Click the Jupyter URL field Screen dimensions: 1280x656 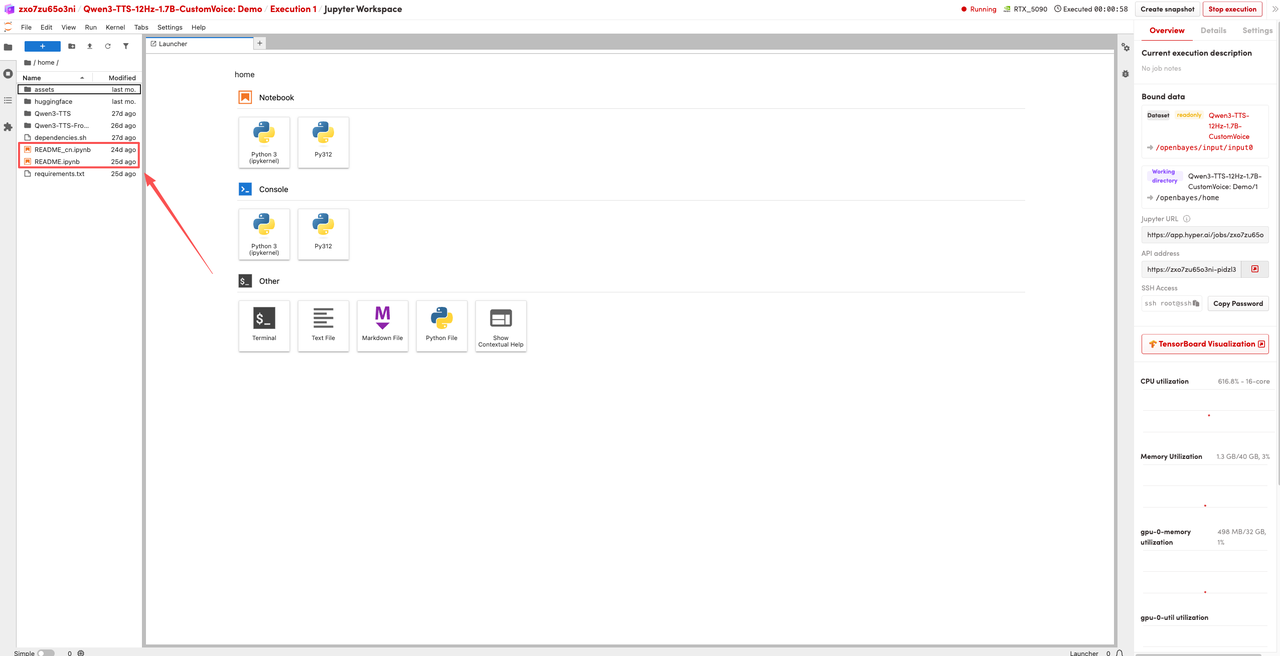1205,235
